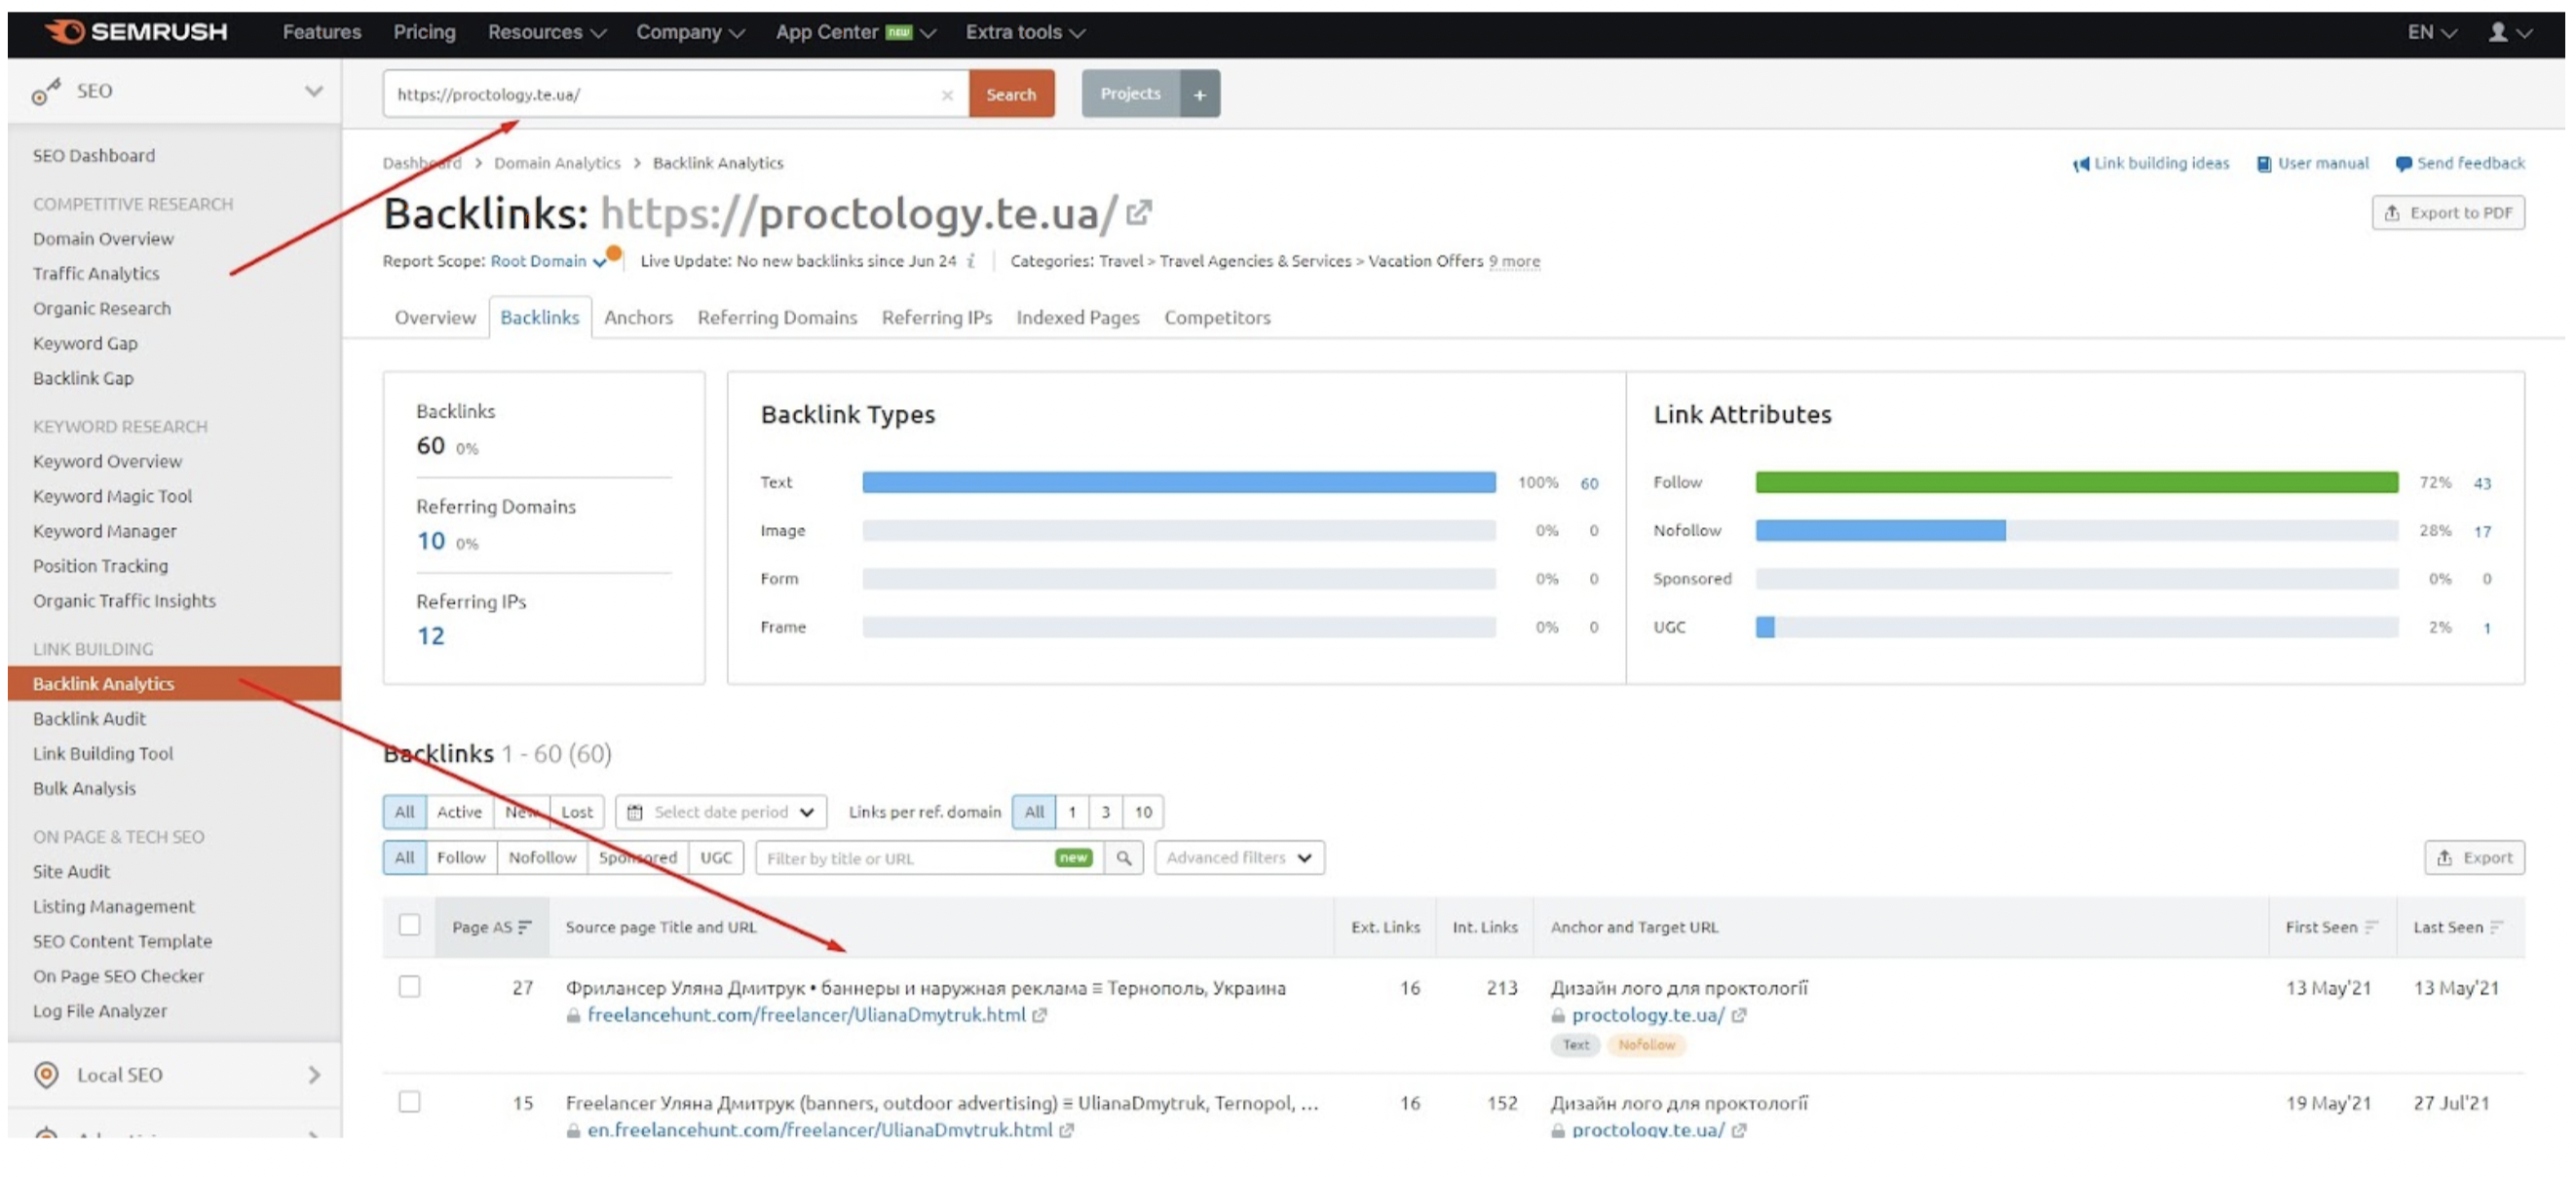Open Site Audit in the sidebar
Screen dimensions: 2576x1177
click(x=71, y=872)
